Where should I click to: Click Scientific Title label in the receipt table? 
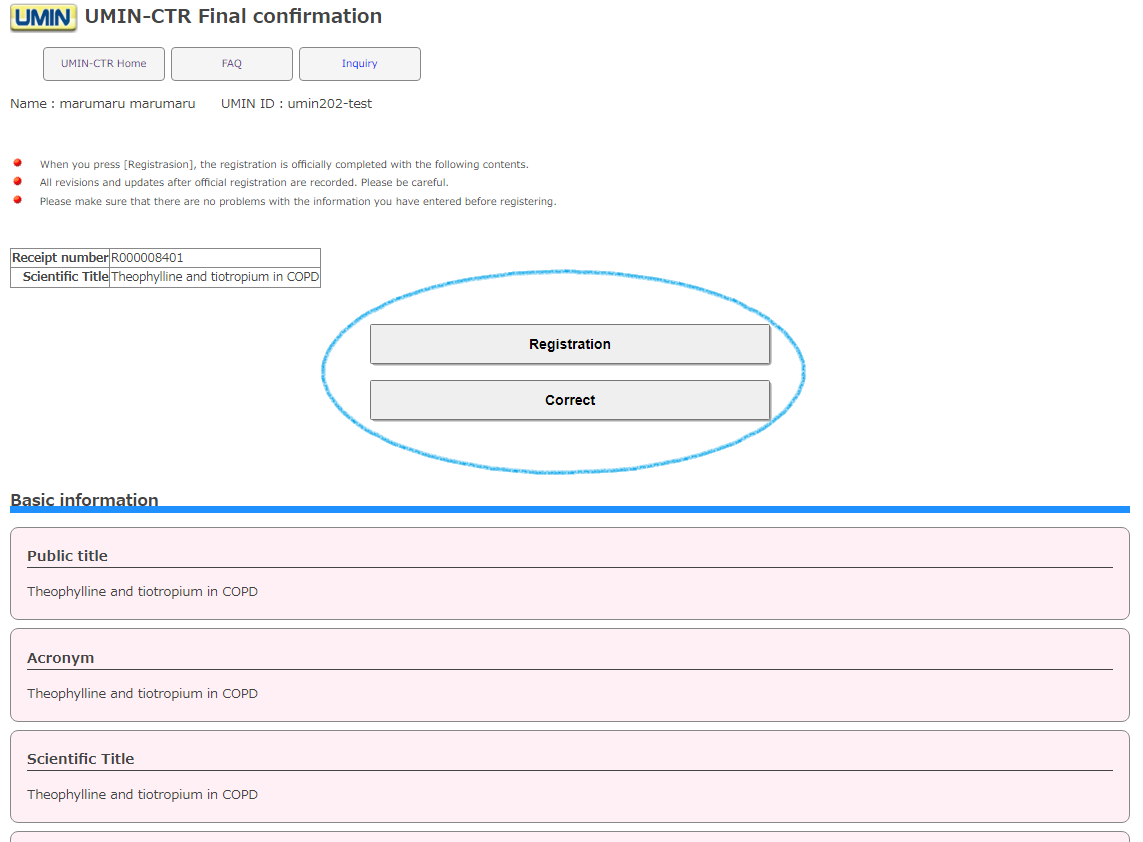[x=65, y=277]
